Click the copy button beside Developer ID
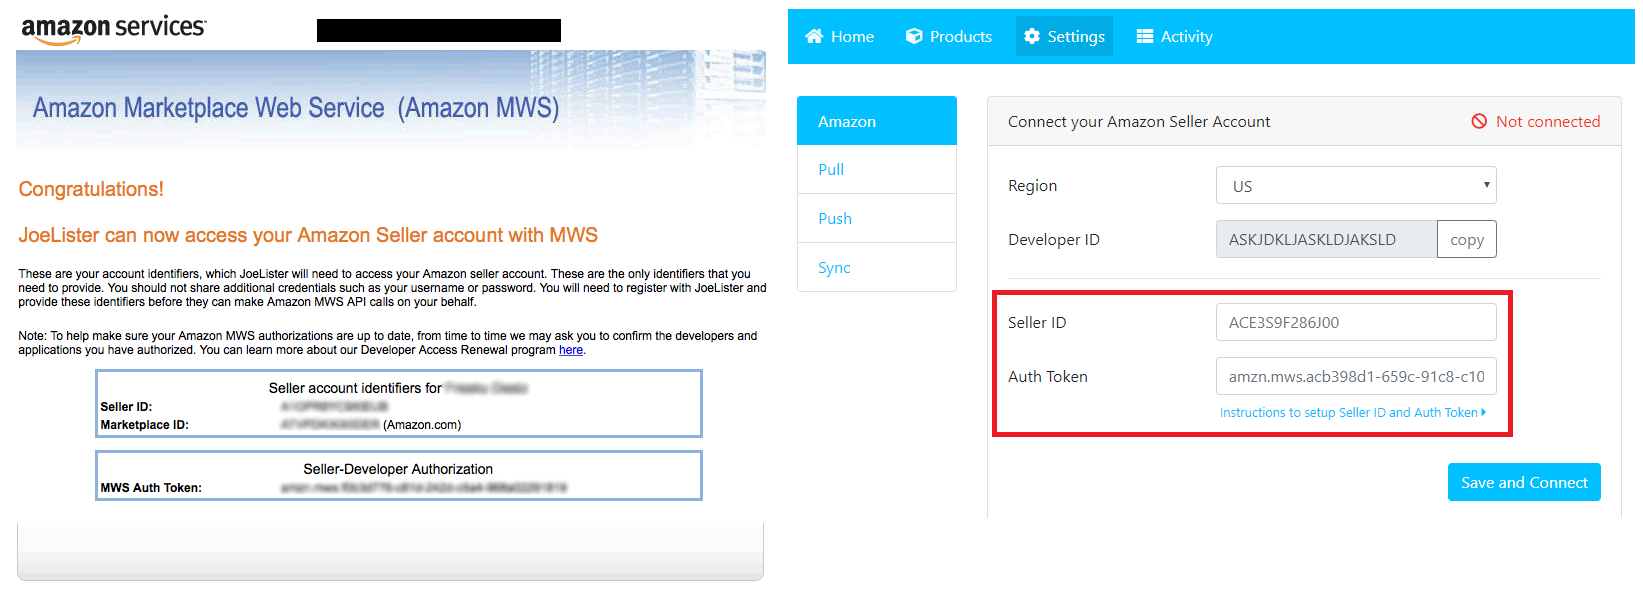Screen dimensions: 1643x595 coord(1467,240)
